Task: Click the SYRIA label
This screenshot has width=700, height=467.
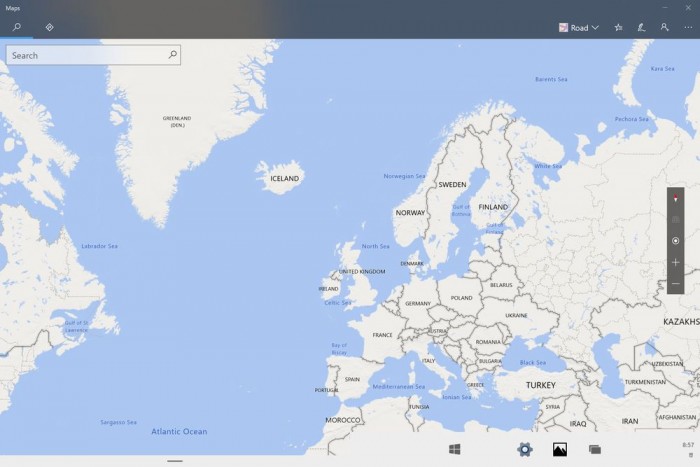Action: click(553, 407)
